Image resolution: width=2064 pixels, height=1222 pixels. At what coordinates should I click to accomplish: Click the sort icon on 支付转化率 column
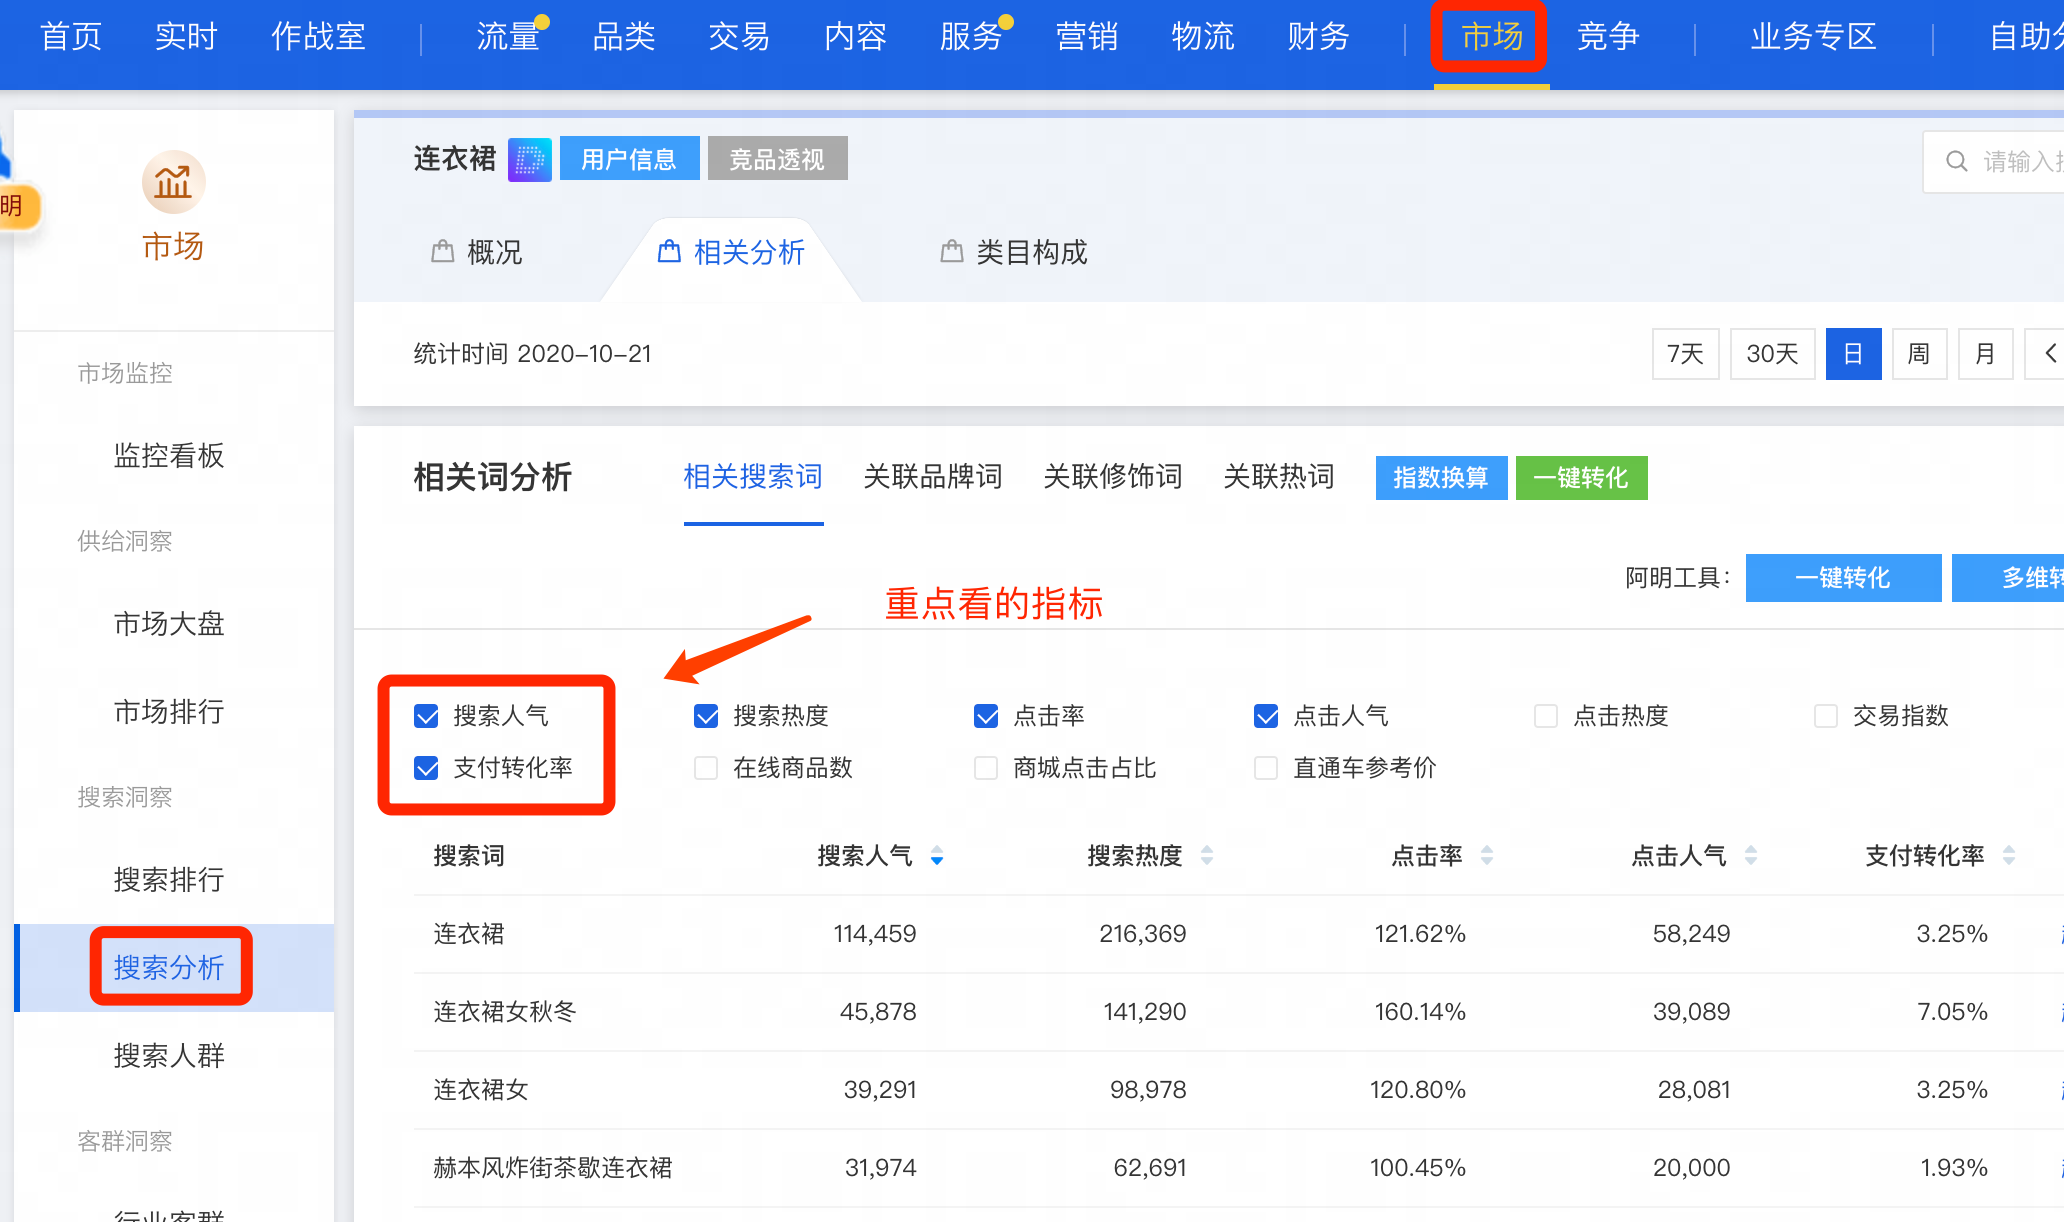pos(2007,856)
